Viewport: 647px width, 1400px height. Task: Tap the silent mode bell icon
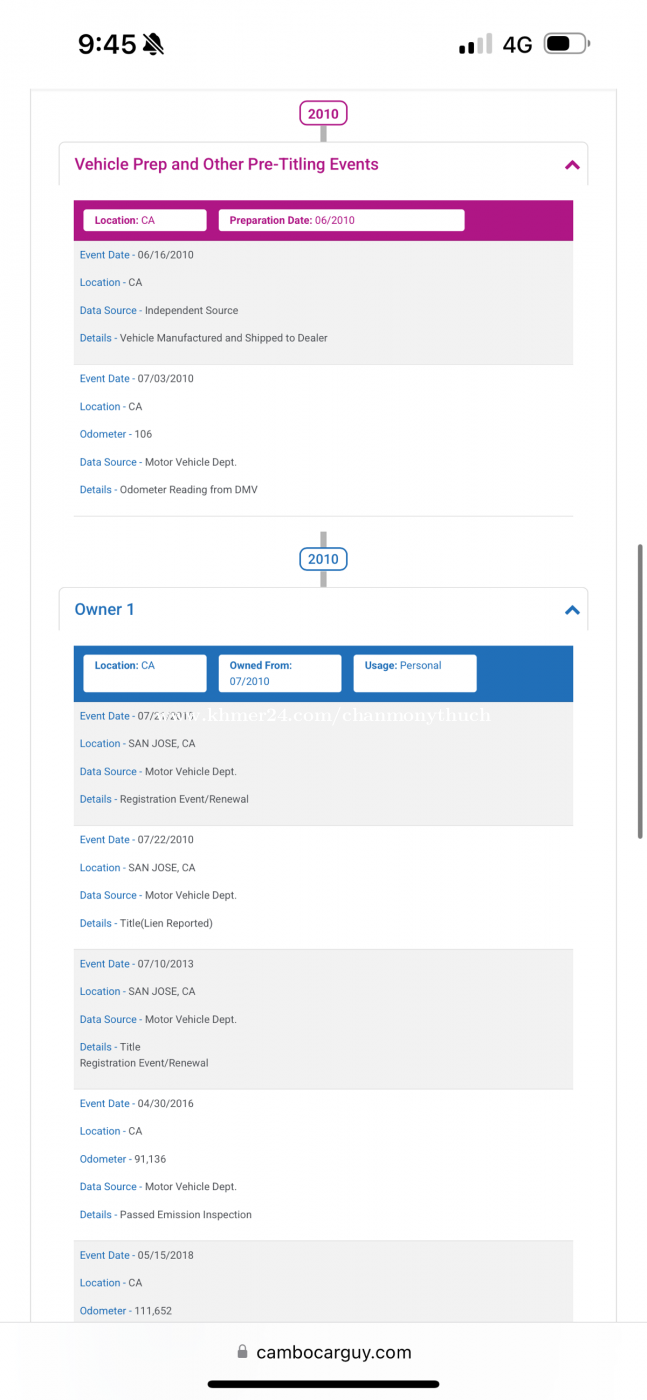(153, 44)
